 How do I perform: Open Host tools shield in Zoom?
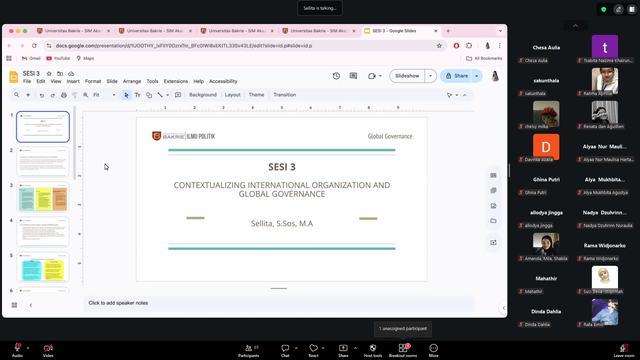coord(373,350)
